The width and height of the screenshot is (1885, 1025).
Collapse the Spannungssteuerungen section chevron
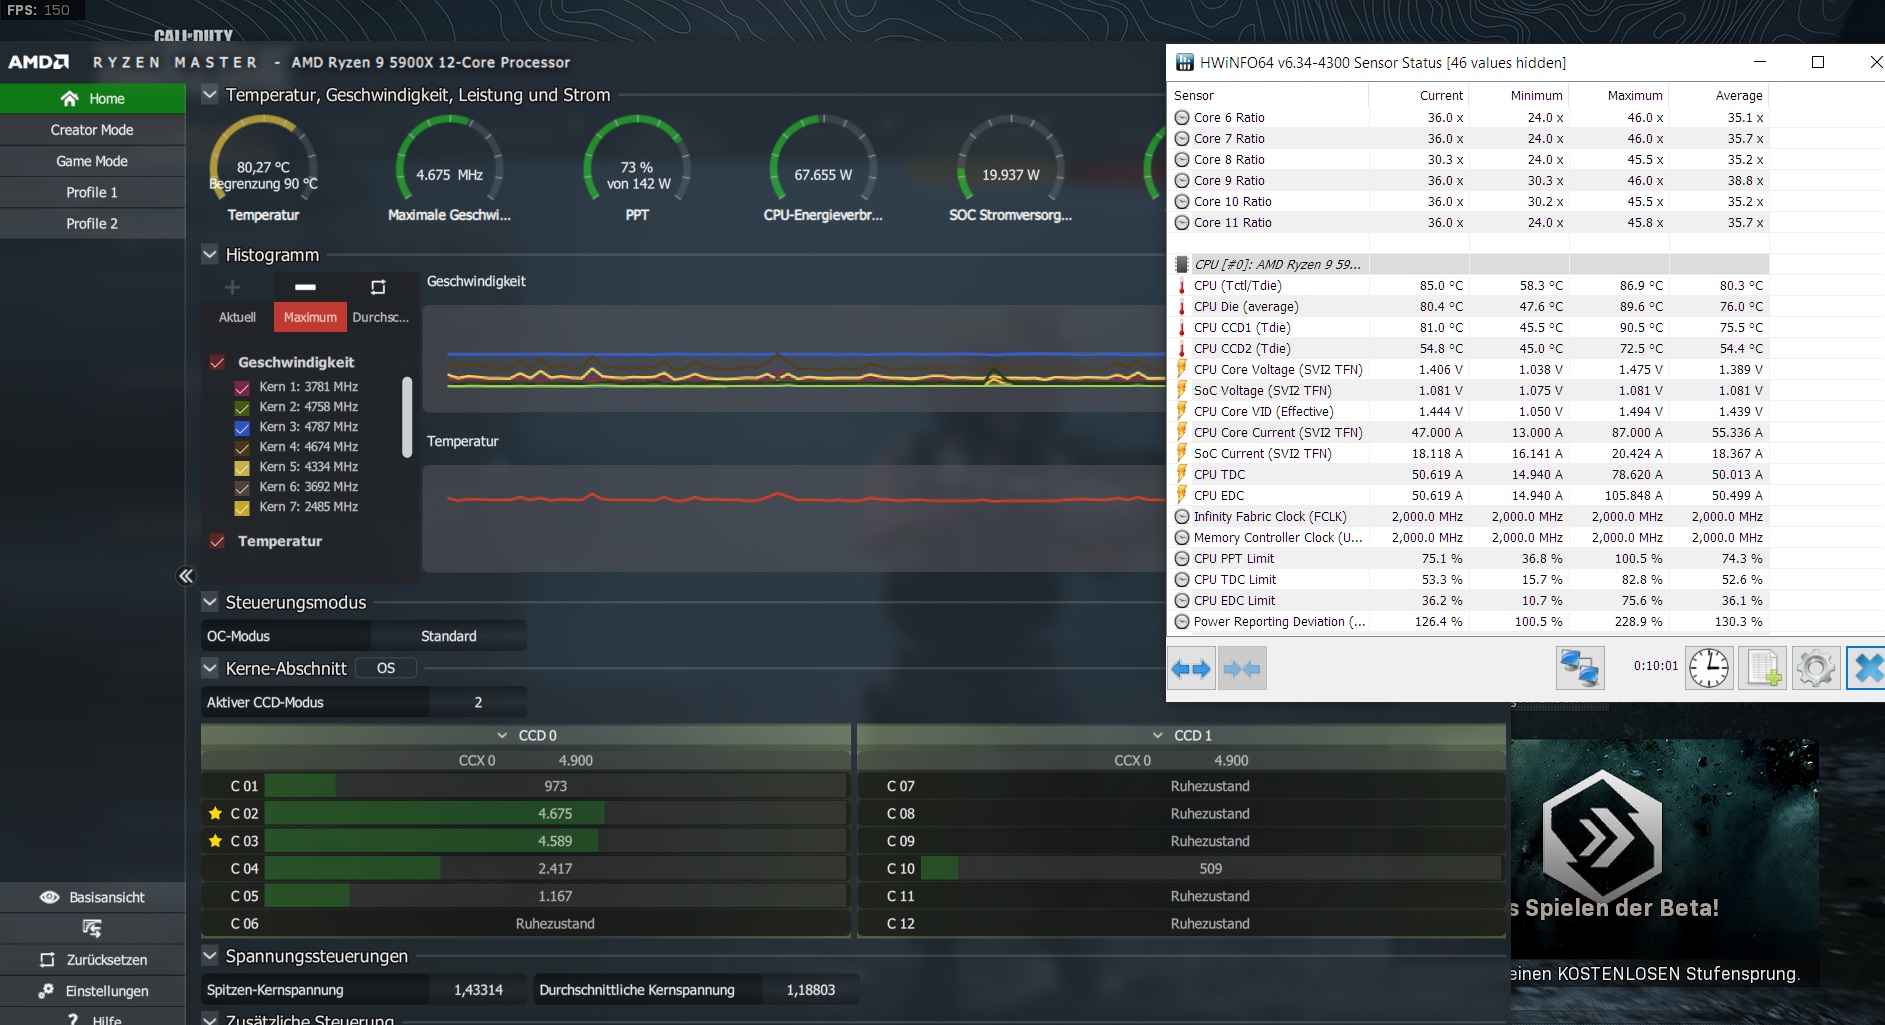(x=210, y=956)
